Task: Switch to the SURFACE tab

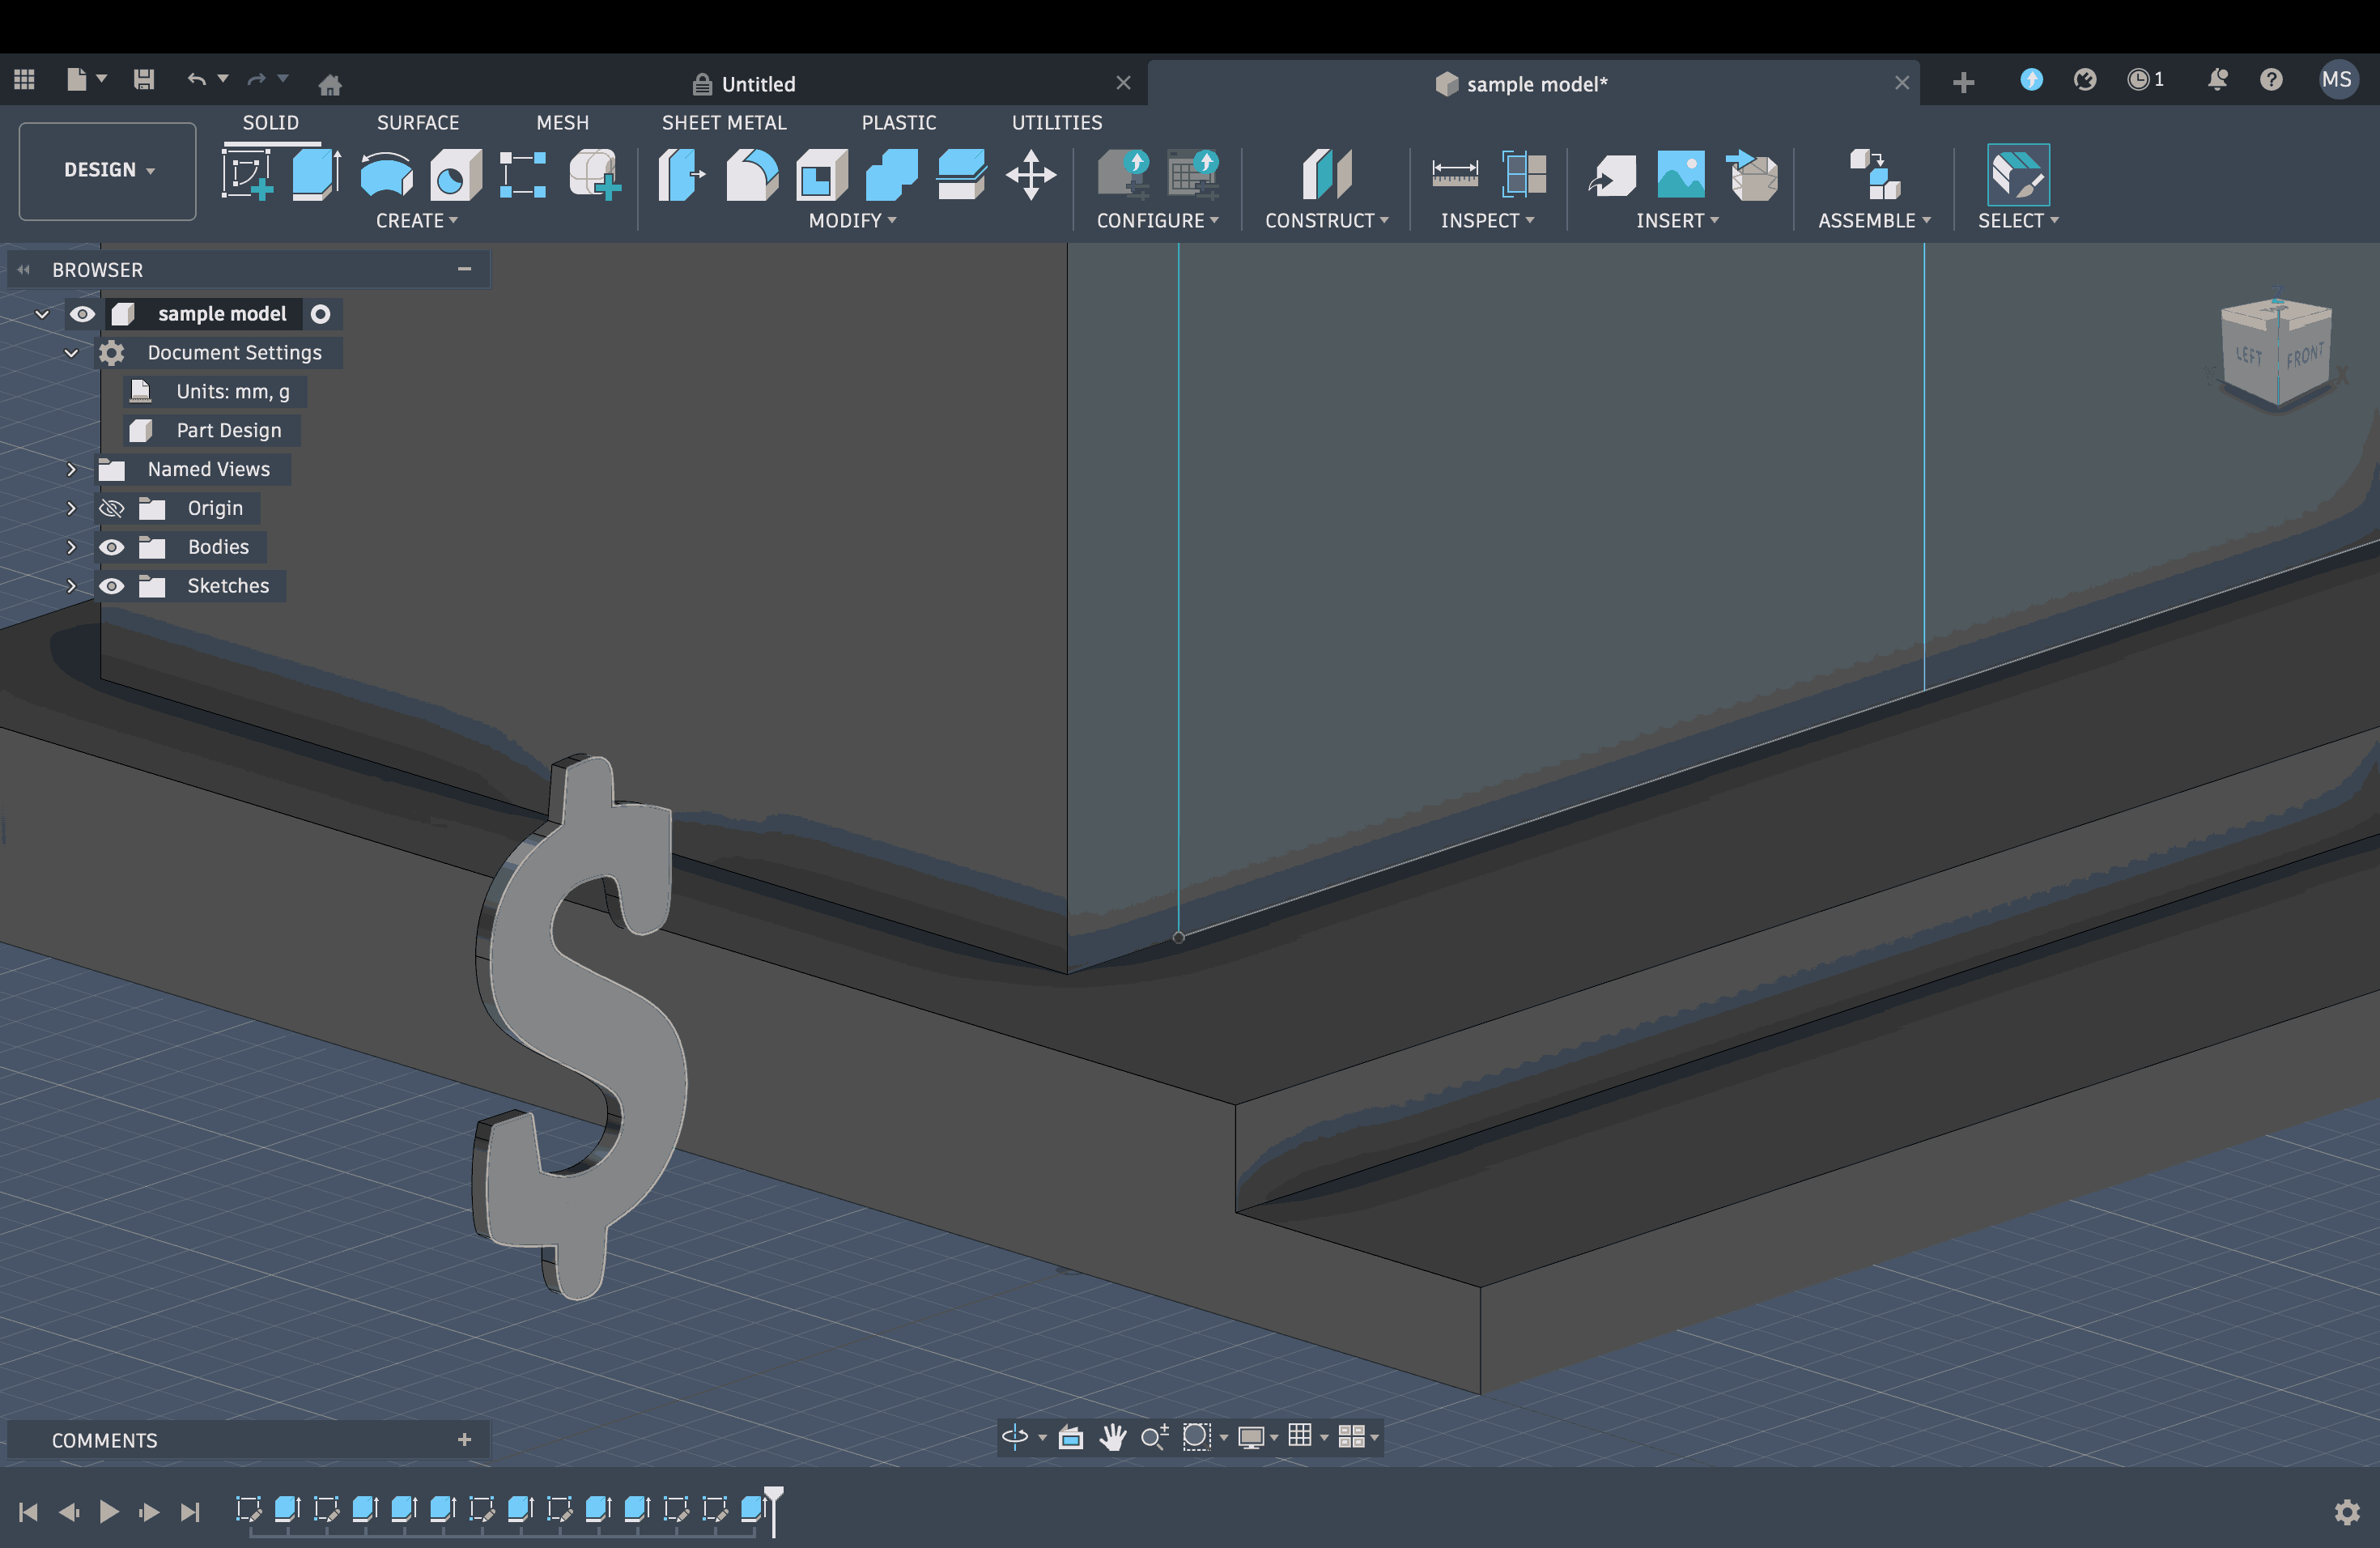Action: (418, 122)
